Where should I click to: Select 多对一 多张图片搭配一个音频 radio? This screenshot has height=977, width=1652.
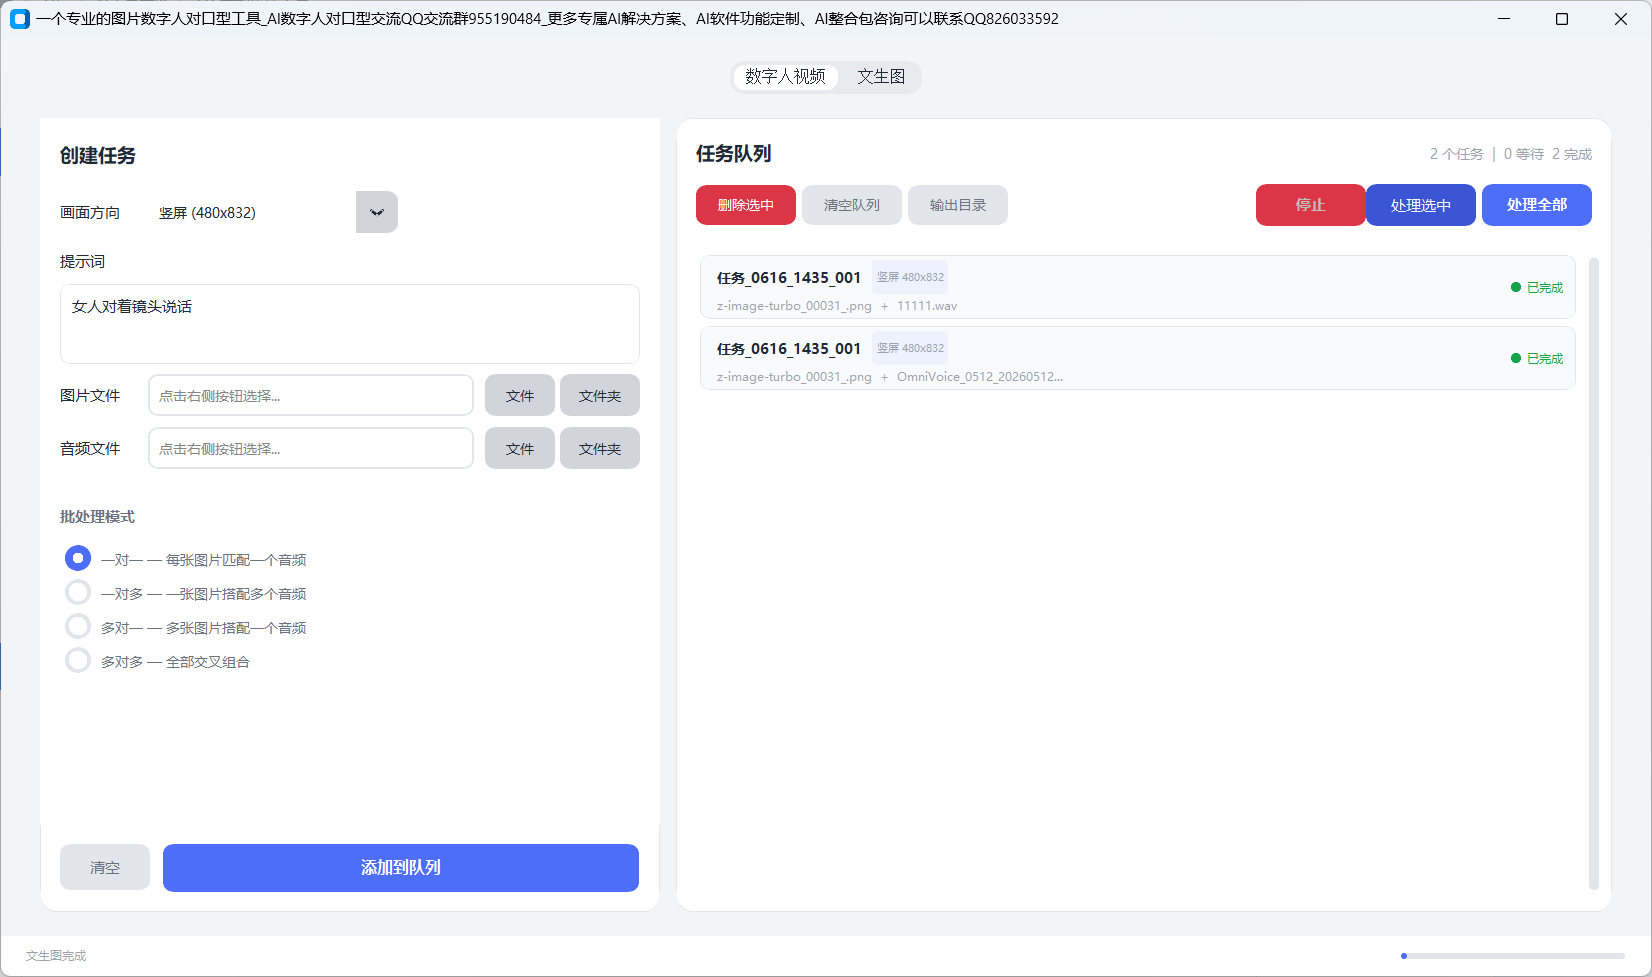point(78,626)
